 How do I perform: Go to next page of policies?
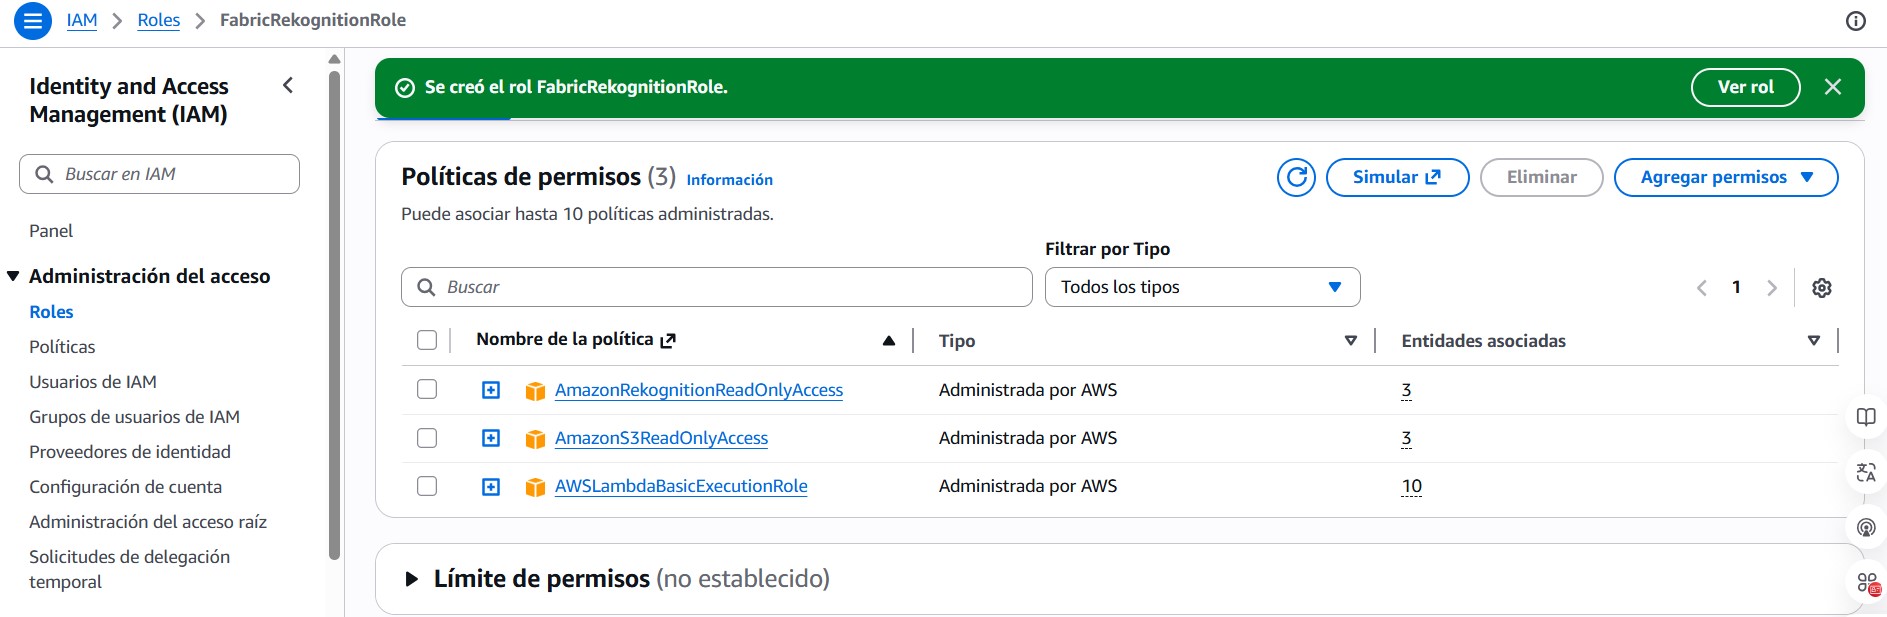pos(1772,288)
